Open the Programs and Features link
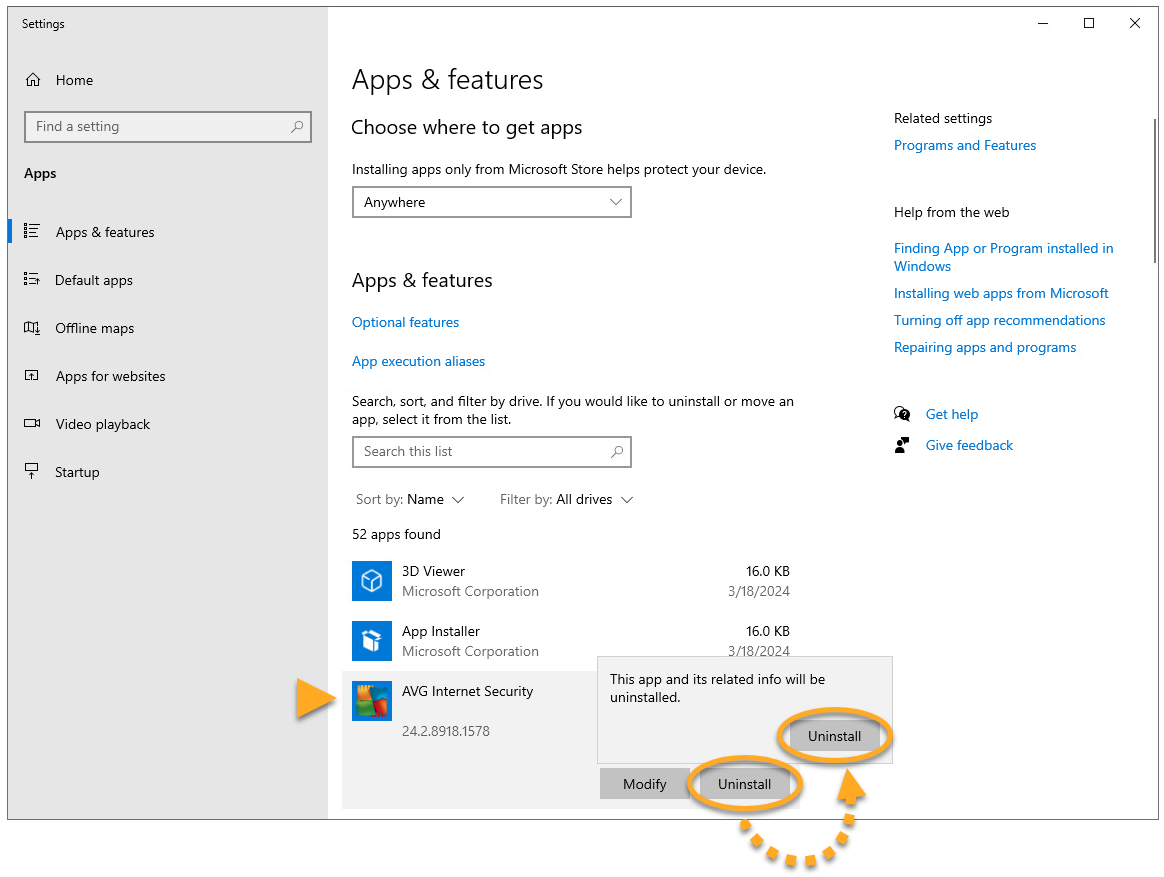Image resolution: width=1164 pixels, height=877 pixels. [x=964, y=145]
